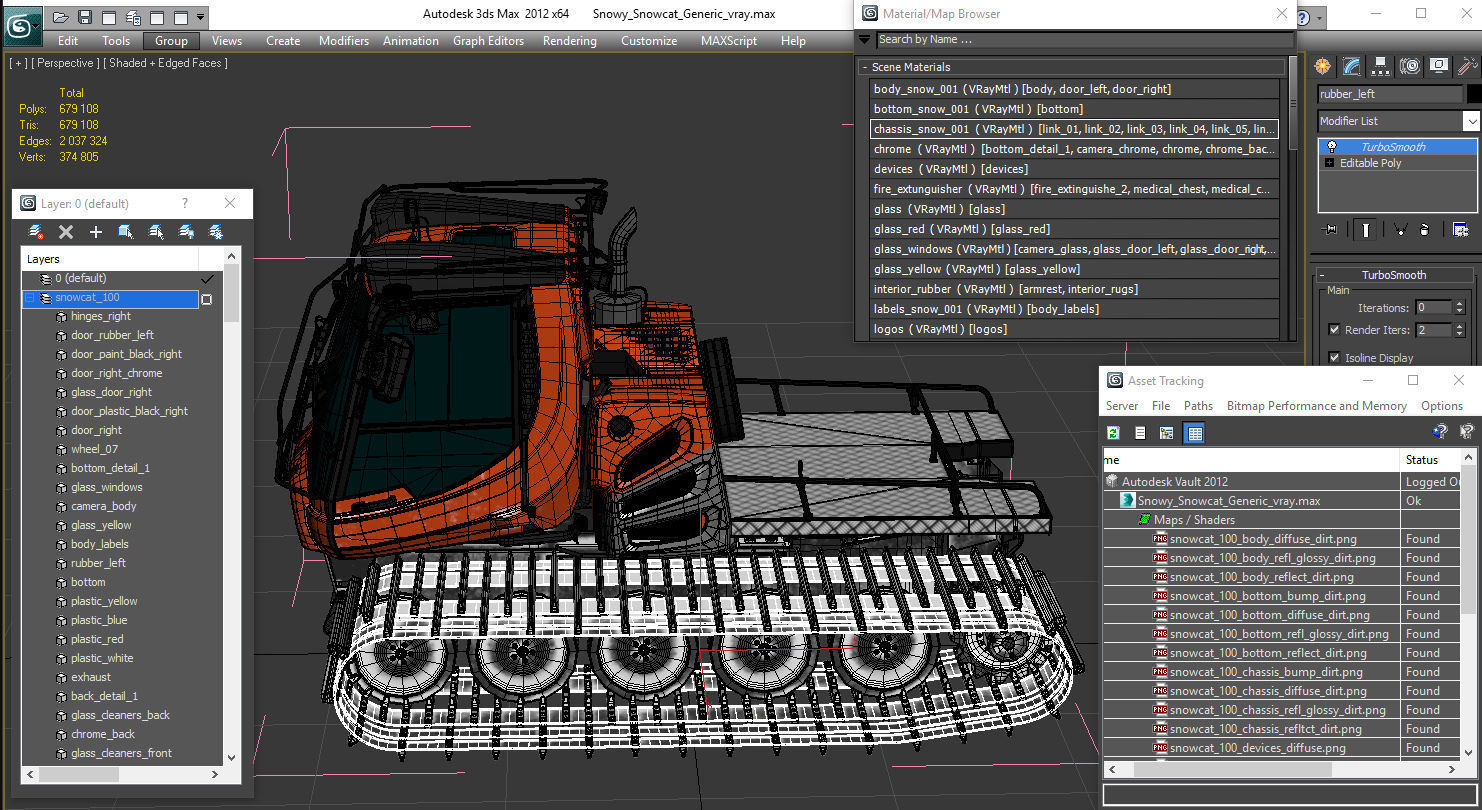Open Shaded + Edged Faces shading menu

coord(166,63)
